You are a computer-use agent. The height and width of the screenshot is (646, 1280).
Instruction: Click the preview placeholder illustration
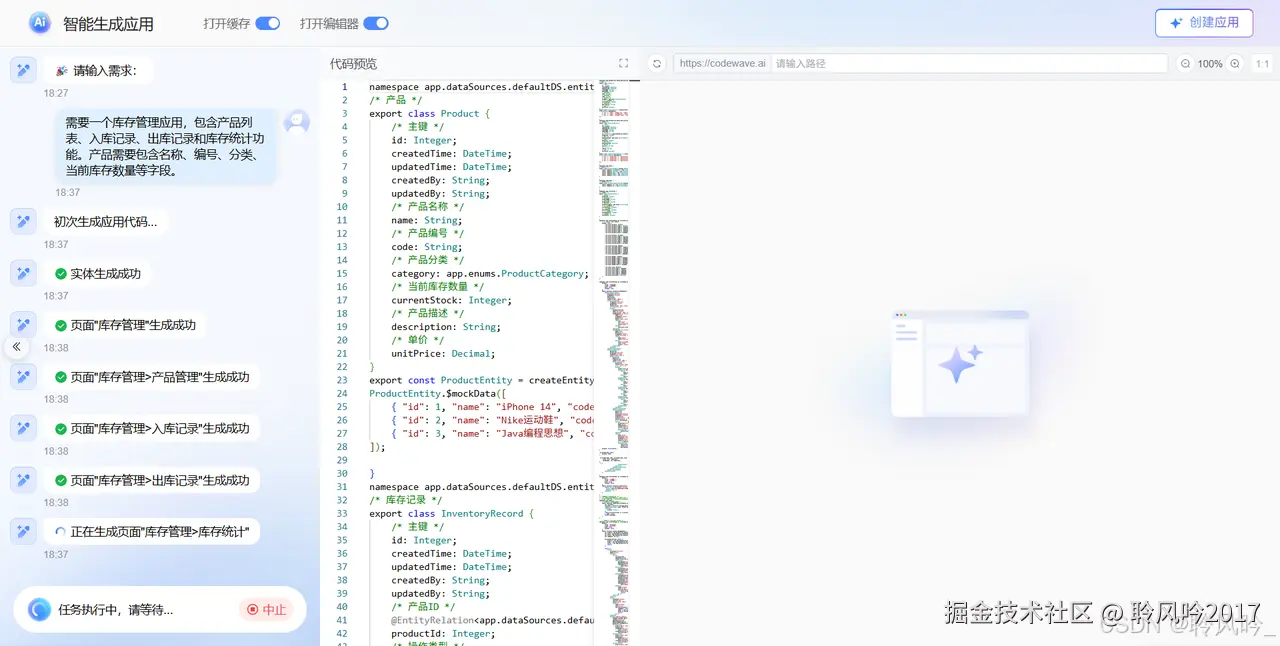click(960, 363)
